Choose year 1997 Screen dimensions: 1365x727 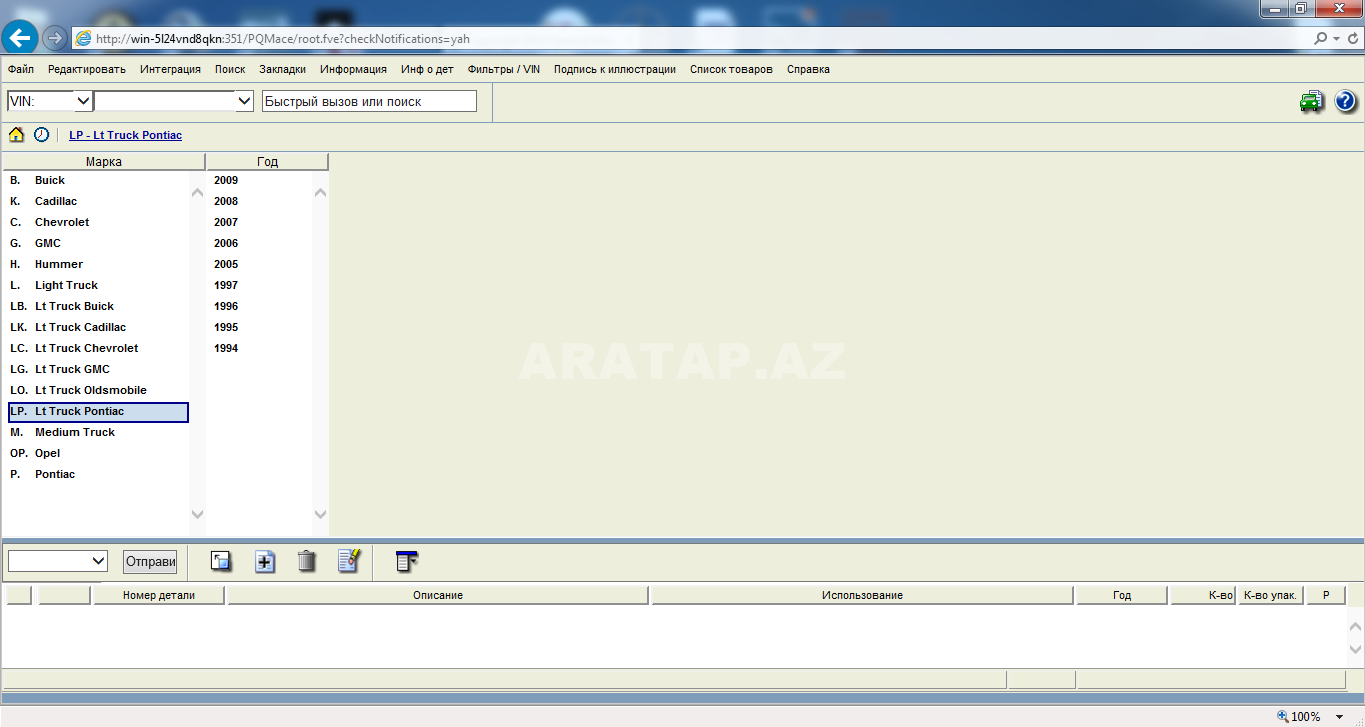click(226, 285)
